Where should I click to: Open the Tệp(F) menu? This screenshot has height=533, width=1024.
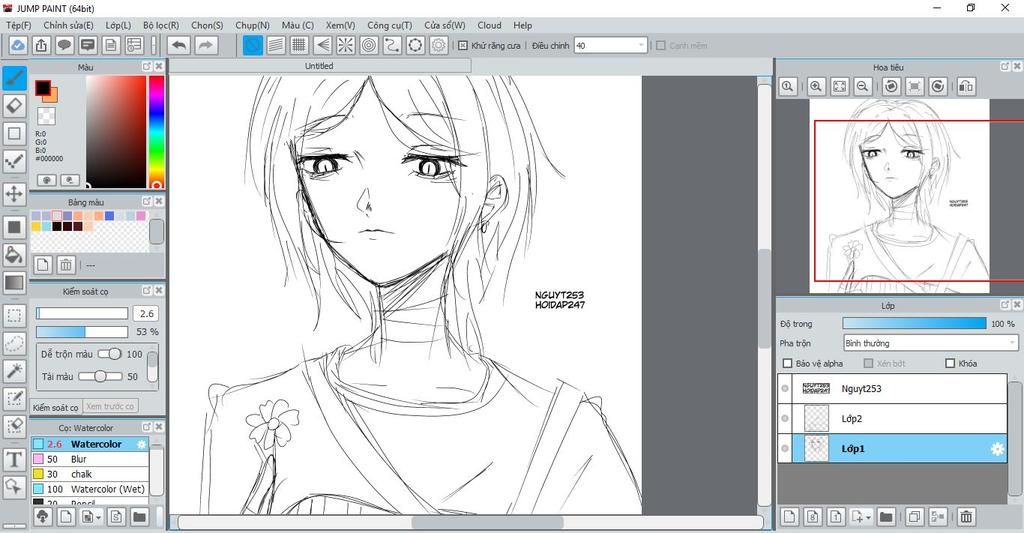(x=19, y=25)
